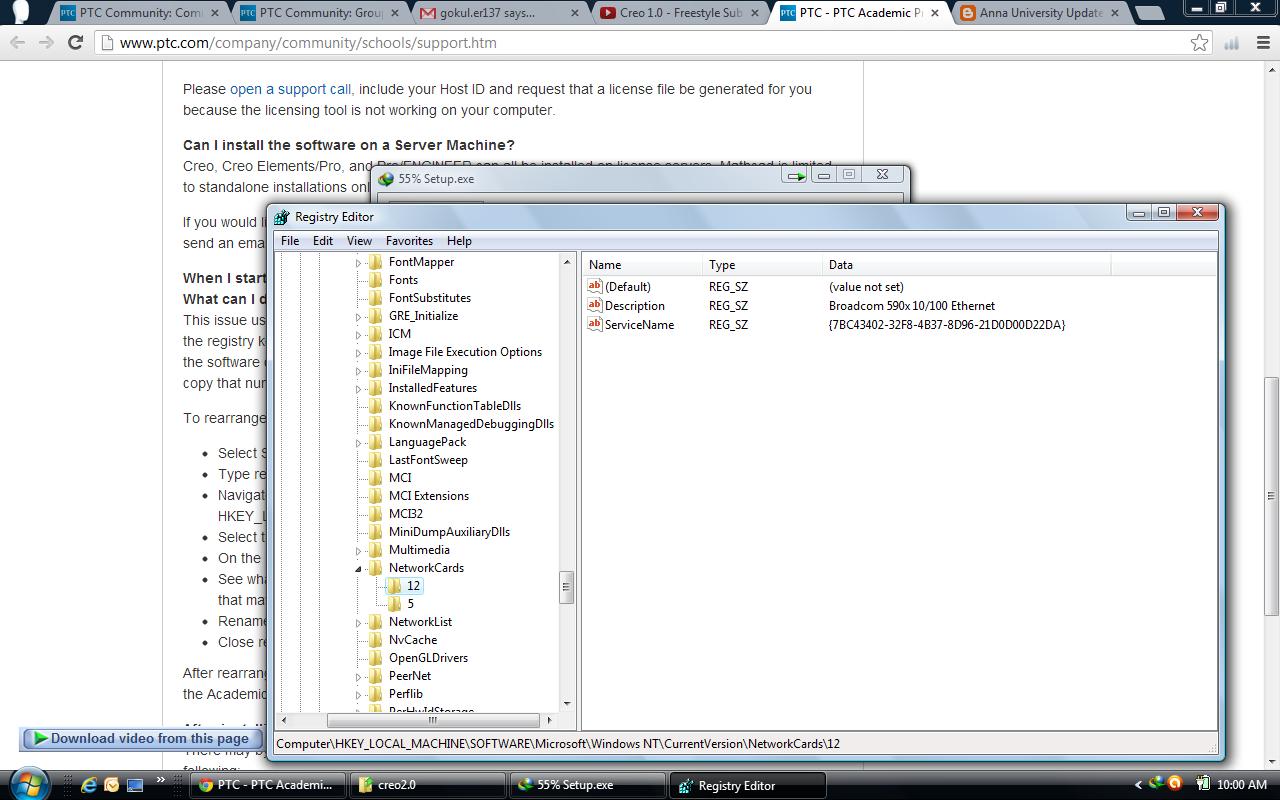Expand the NetworkList registry key
The width and height of the screenshot is (1280, 800).
(358, 621)
